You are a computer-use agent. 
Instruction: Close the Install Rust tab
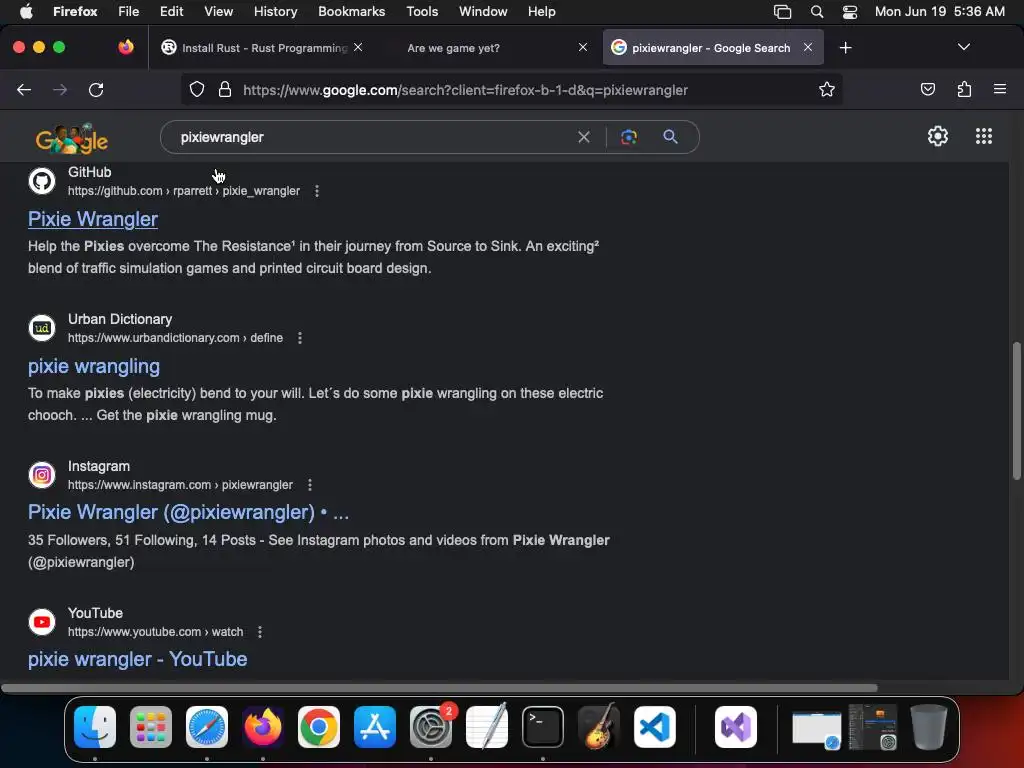(358, 47)
